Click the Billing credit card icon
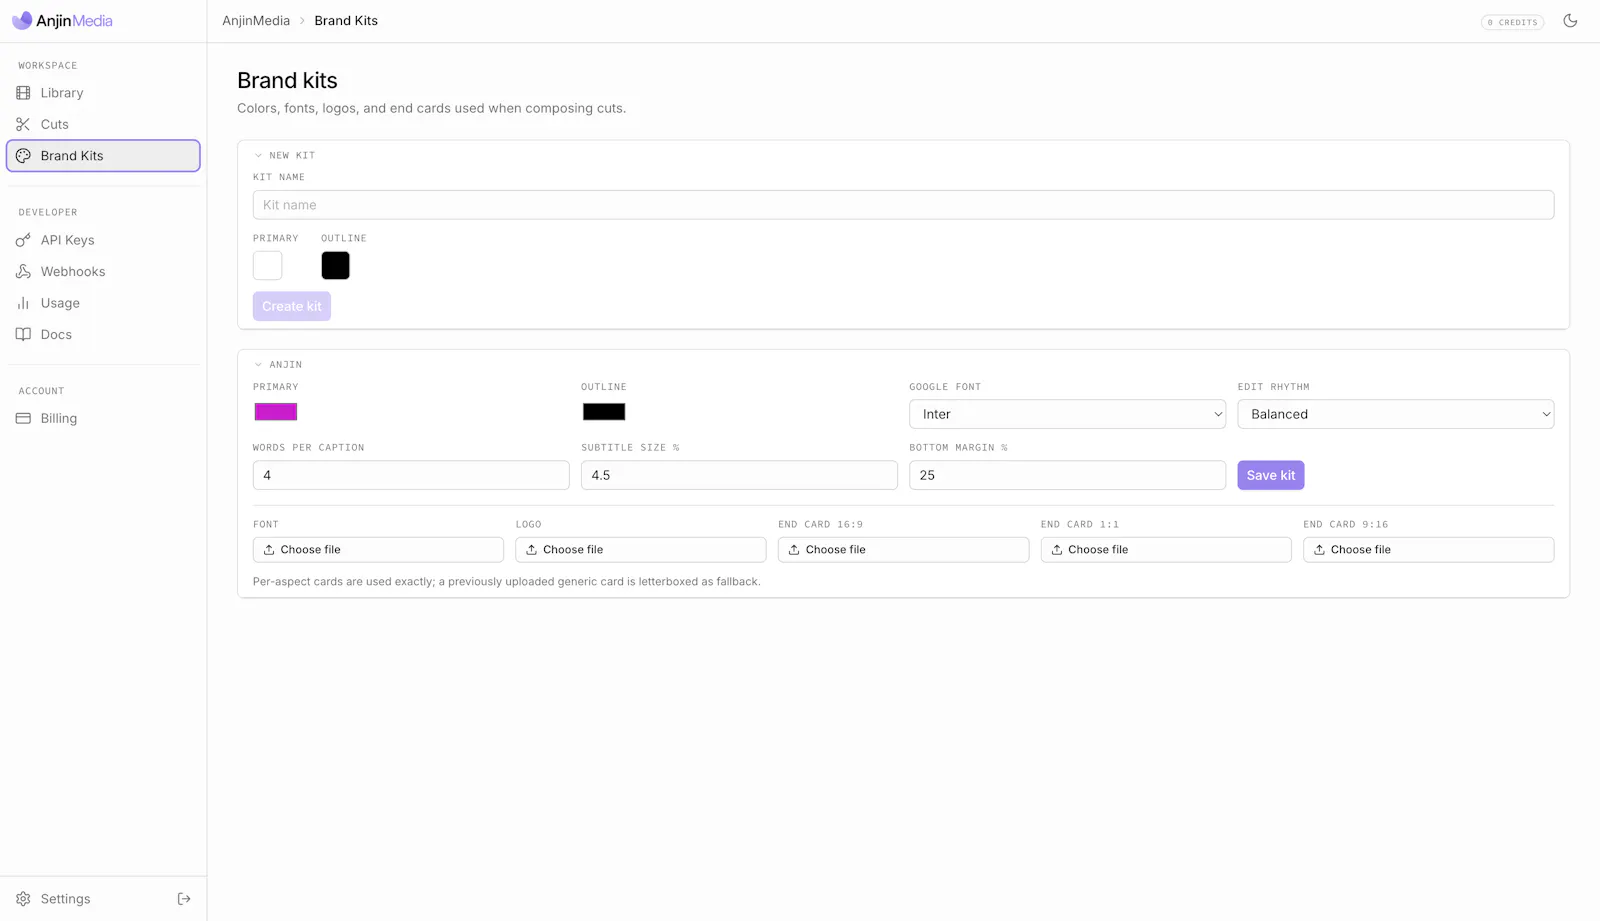 23,419
